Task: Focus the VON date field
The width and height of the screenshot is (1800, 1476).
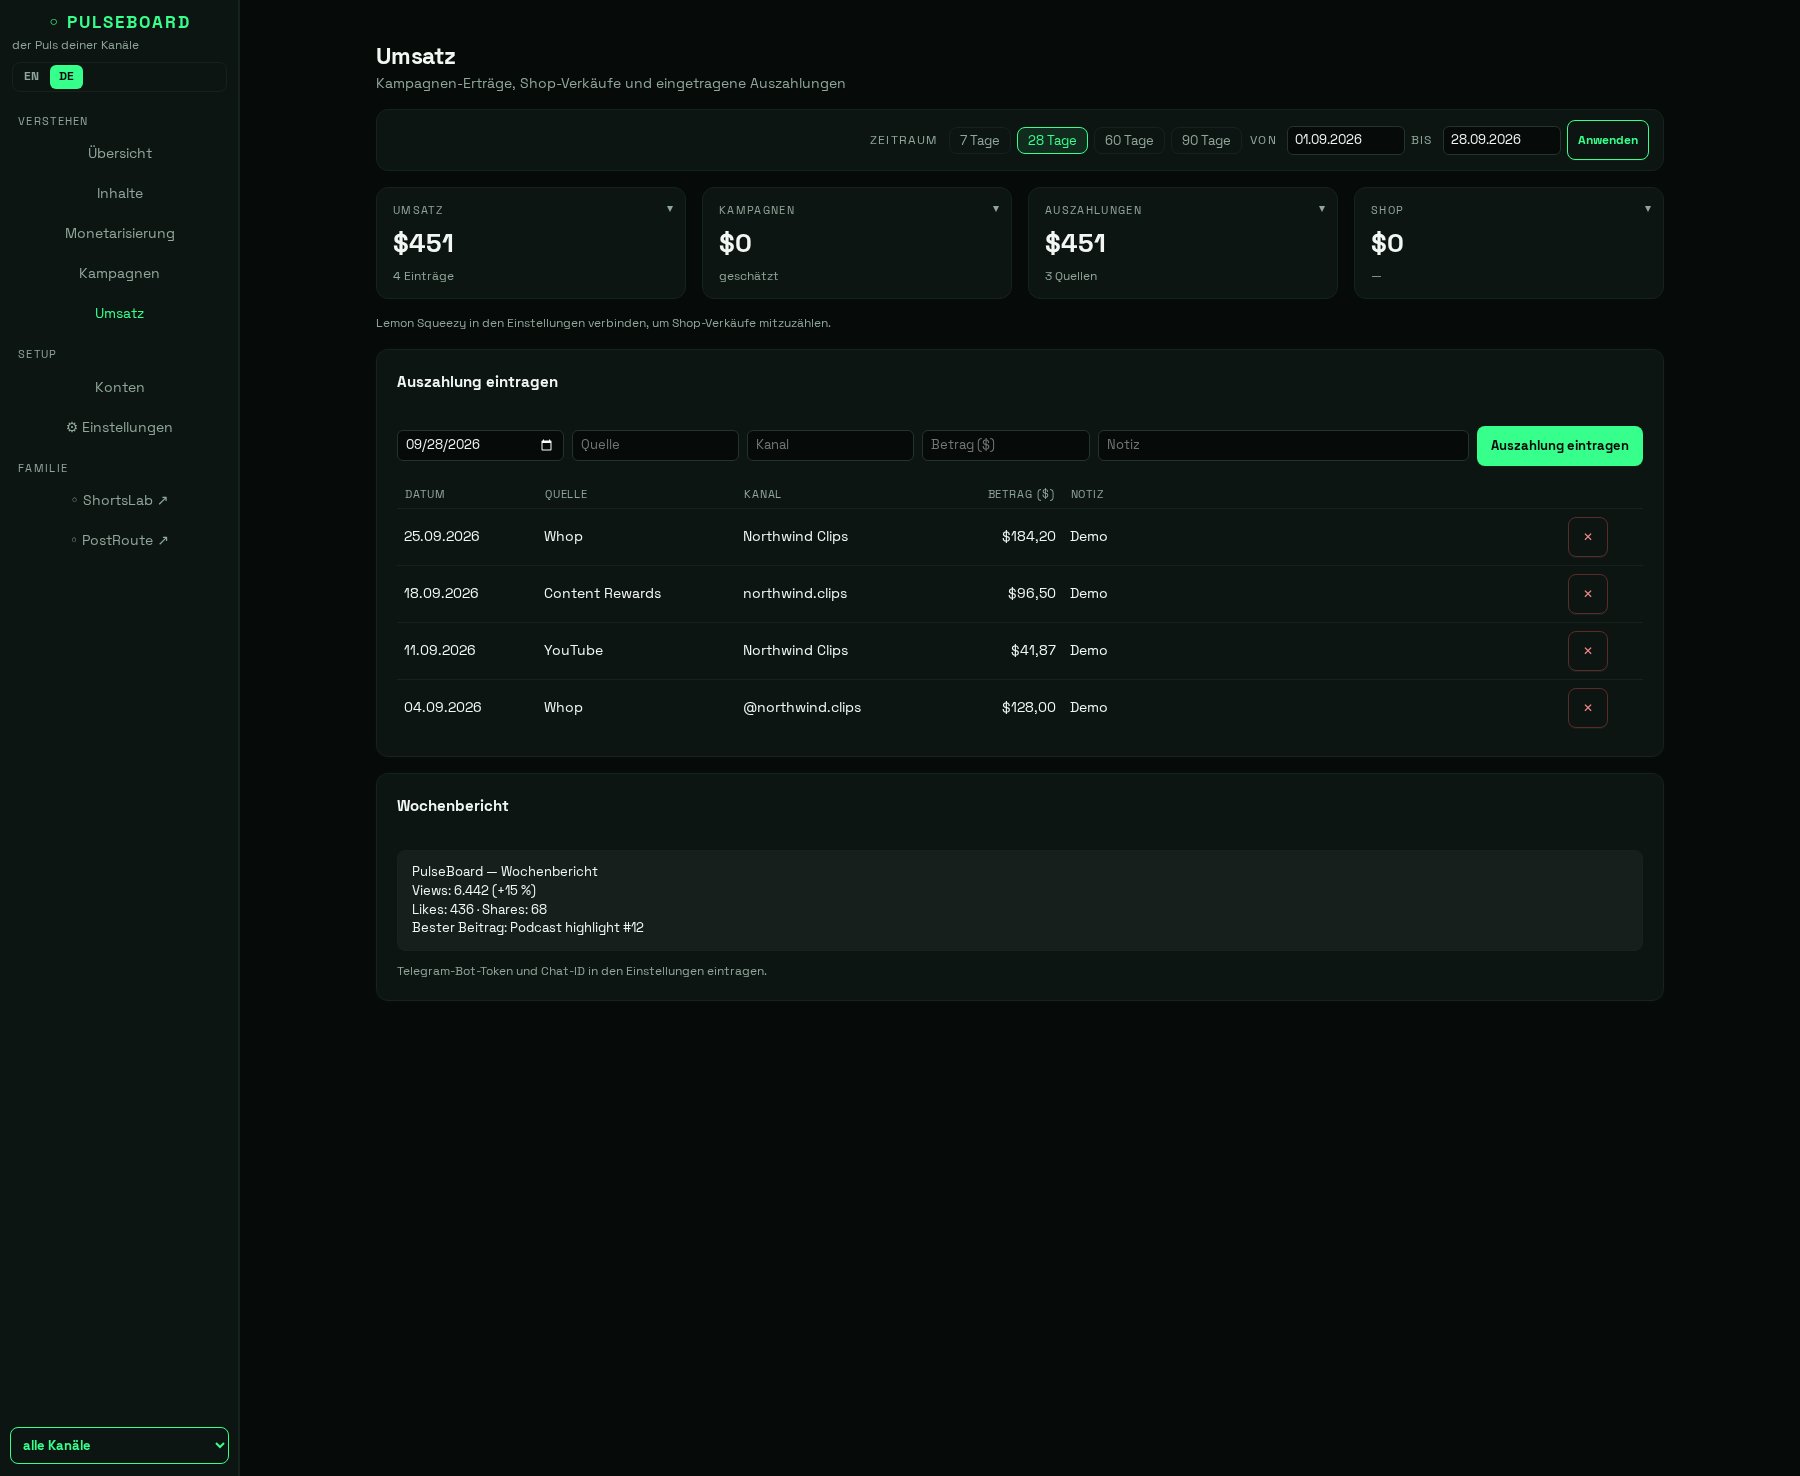Action: coord(1345,140)
